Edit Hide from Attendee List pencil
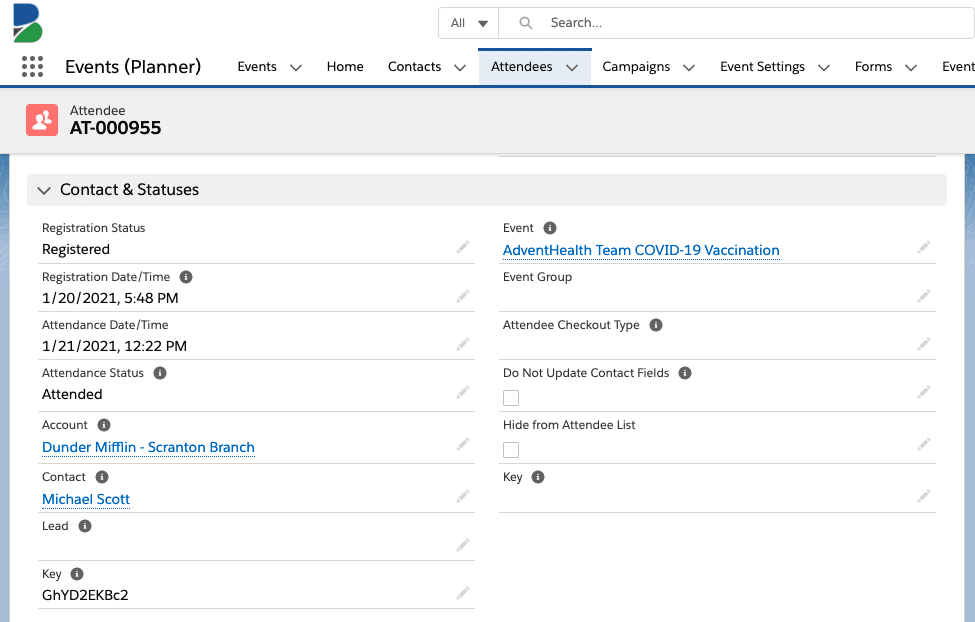This screenshot has width=975, height=622. pyautogui.click(x=924, y=444)
